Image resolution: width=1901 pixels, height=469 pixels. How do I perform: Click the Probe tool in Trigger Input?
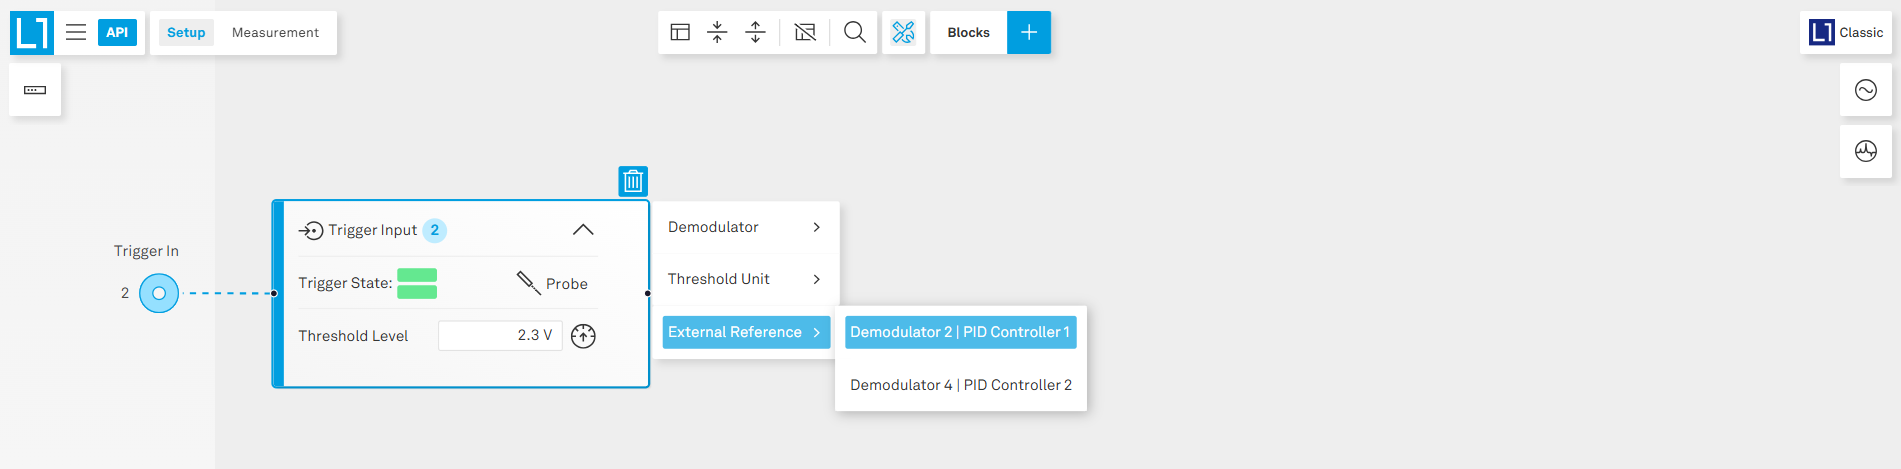552,283
